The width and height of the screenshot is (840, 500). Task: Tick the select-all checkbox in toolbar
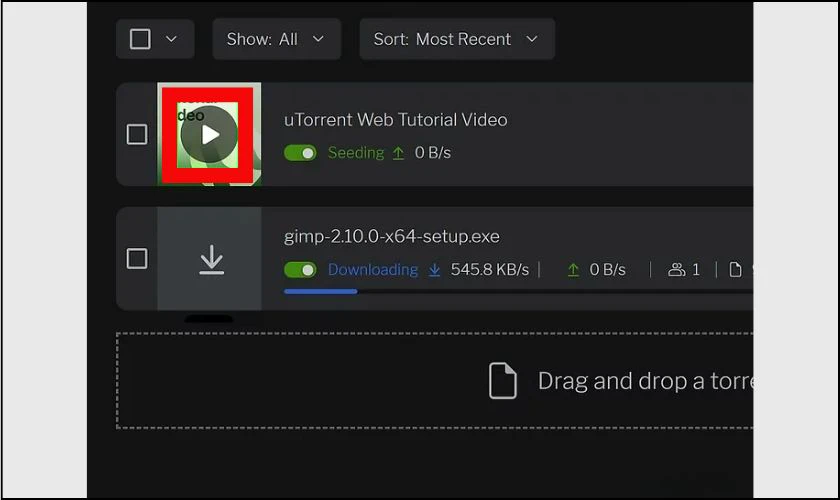tap(140, 39)
